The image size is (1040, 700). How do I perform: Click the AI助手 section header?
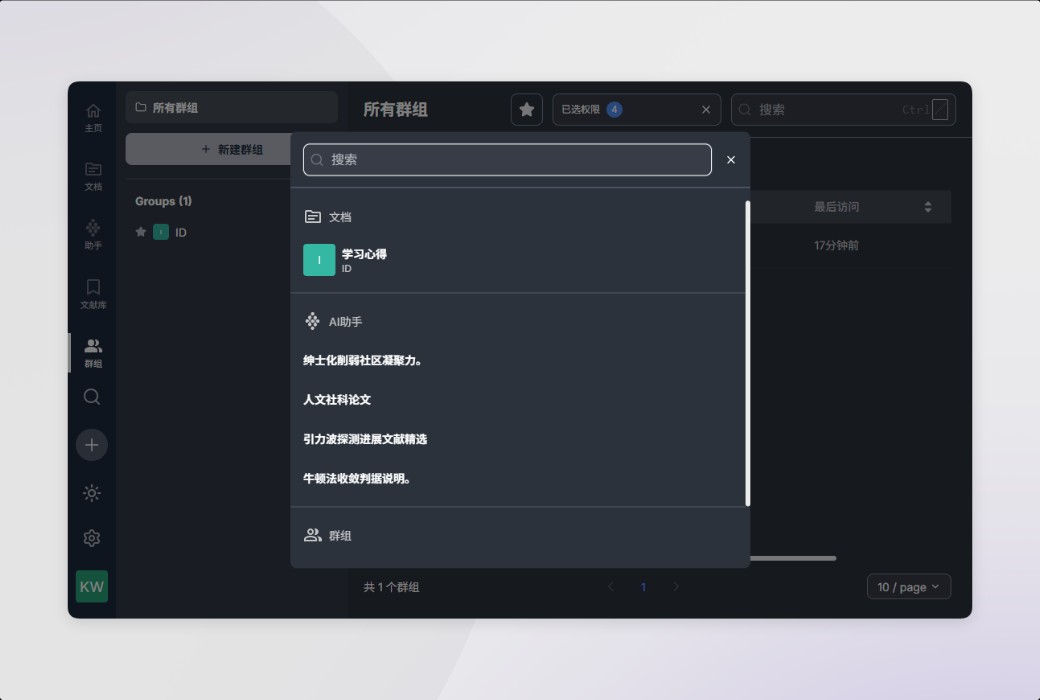tap(333, 322)
